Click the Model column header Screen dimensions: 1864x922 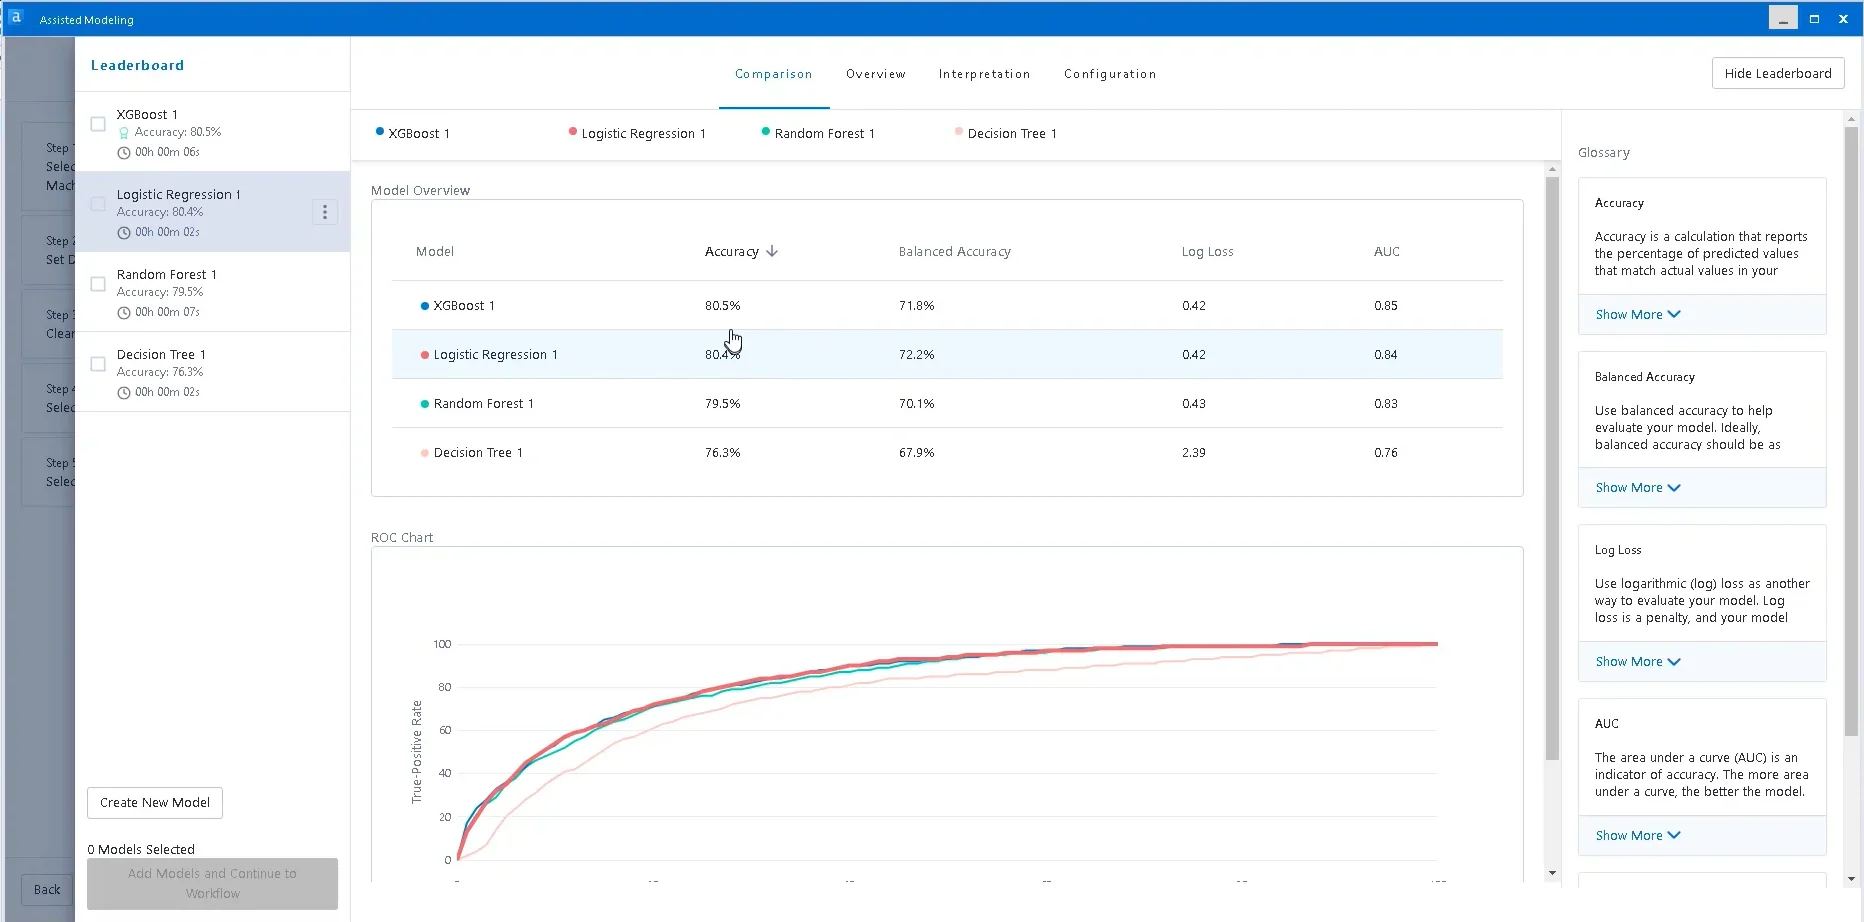tap(435, 252)
